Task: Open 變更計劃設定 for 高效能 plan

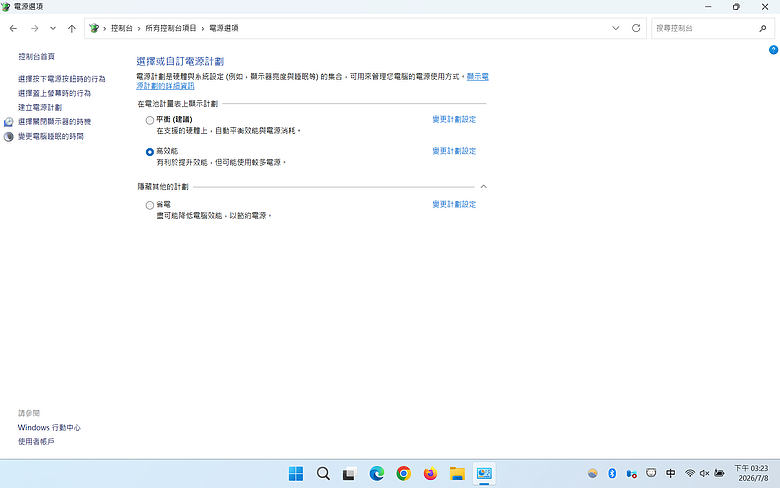Action: point(454,151)
